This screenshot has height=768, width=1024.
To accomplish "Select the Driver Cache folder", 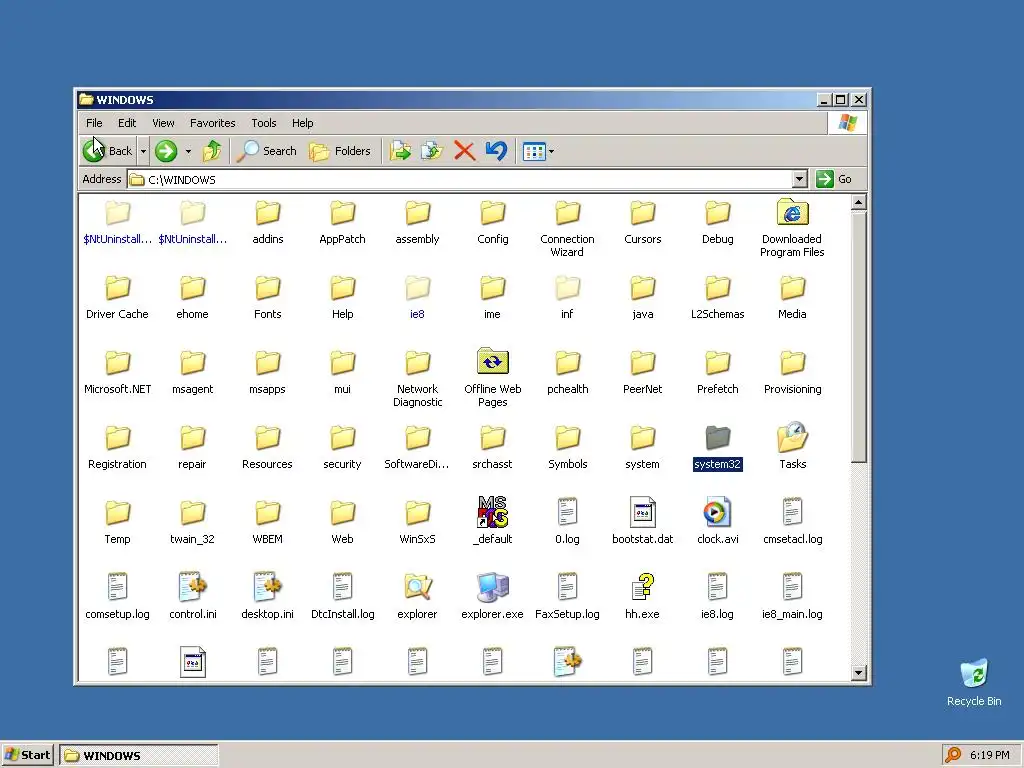I will (118, 297).
